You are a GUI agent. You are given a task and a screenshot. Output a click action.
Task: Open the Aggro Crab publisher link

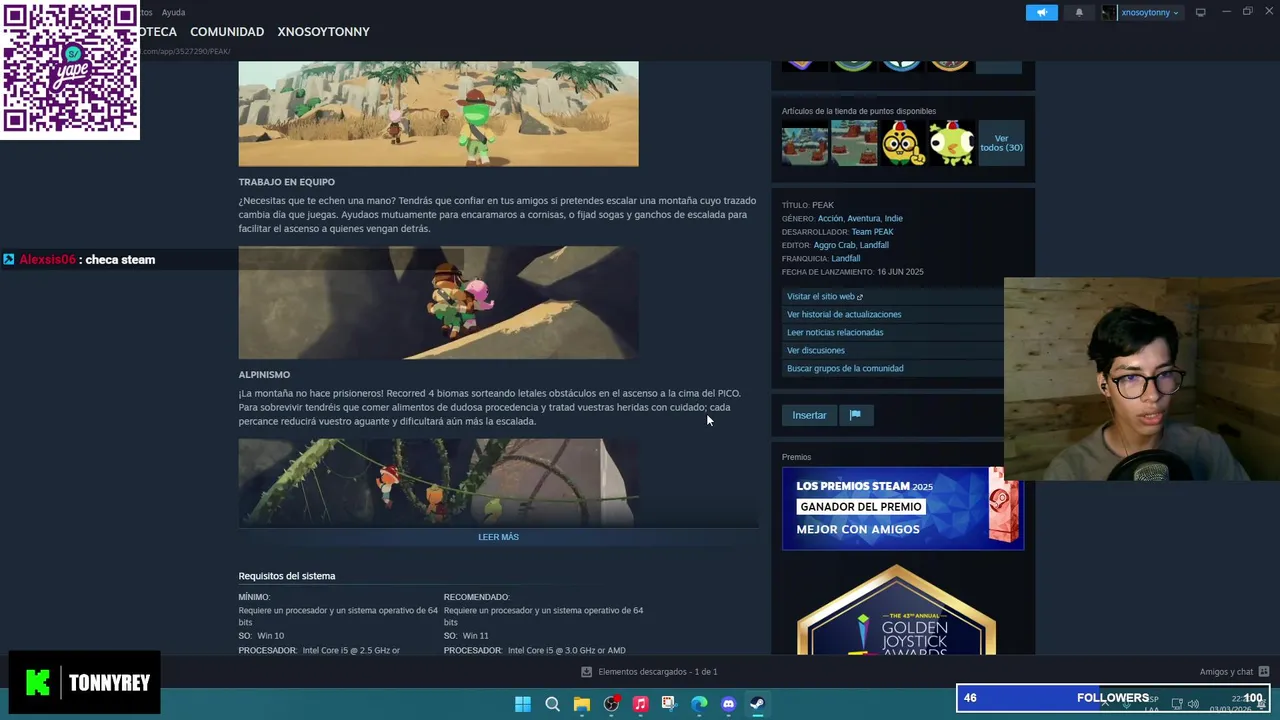coord(834,245)
